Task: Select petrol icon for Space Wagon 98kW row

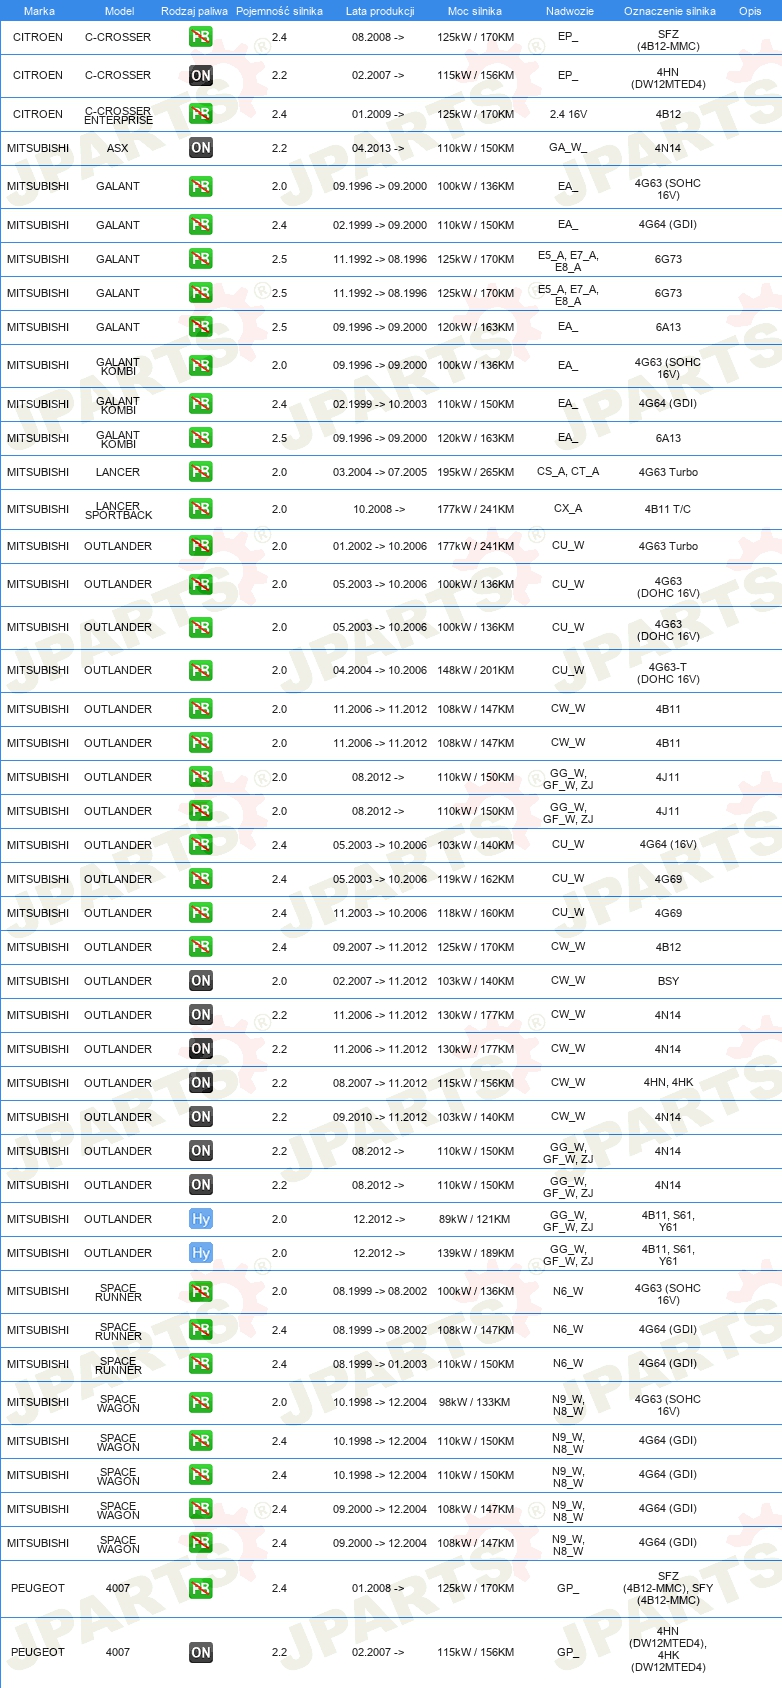Action: tap(201, 1402)
